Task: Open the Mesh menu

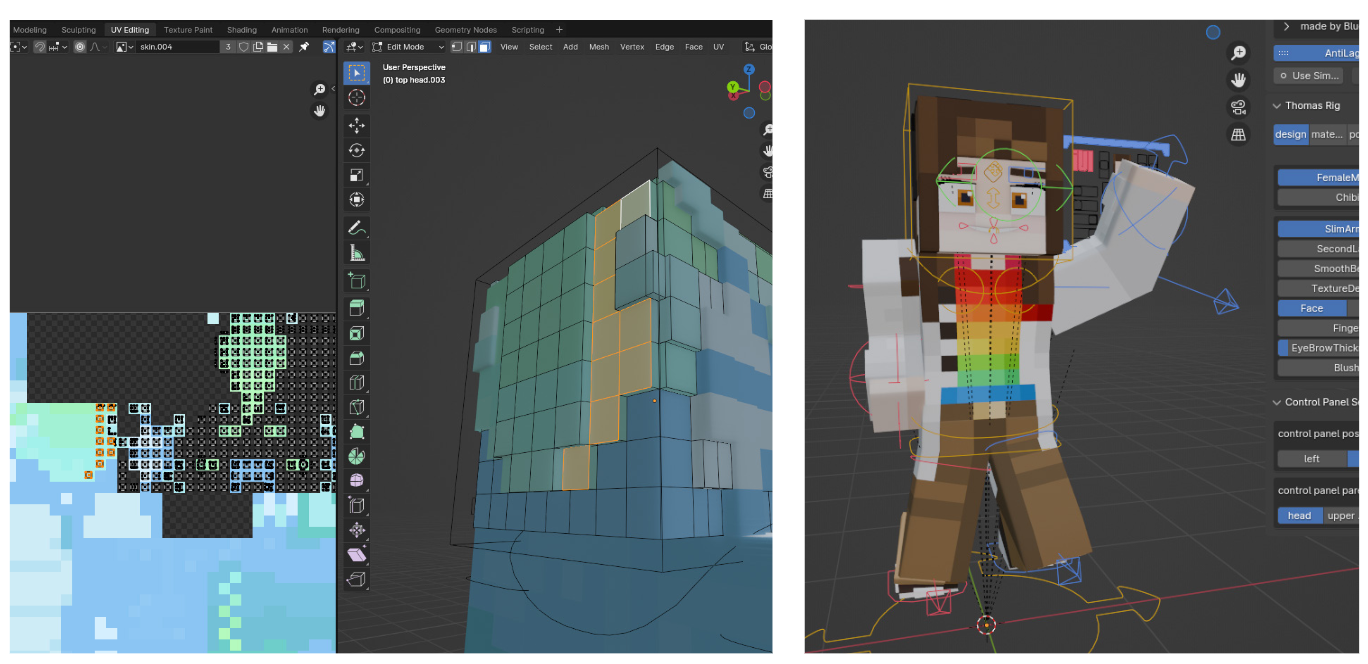Action: (x=599, y=47)
